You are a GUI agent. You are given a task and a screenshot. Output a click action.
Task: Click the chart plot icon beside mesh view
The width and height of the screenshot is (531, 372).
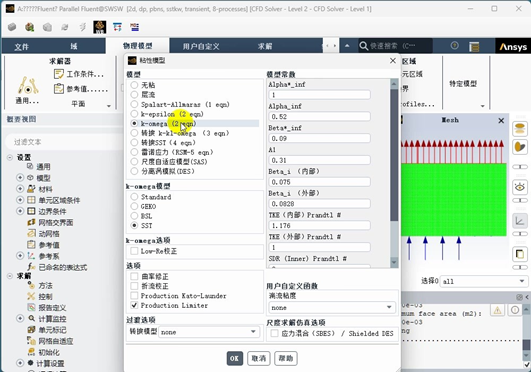click(x=519, y=221)
